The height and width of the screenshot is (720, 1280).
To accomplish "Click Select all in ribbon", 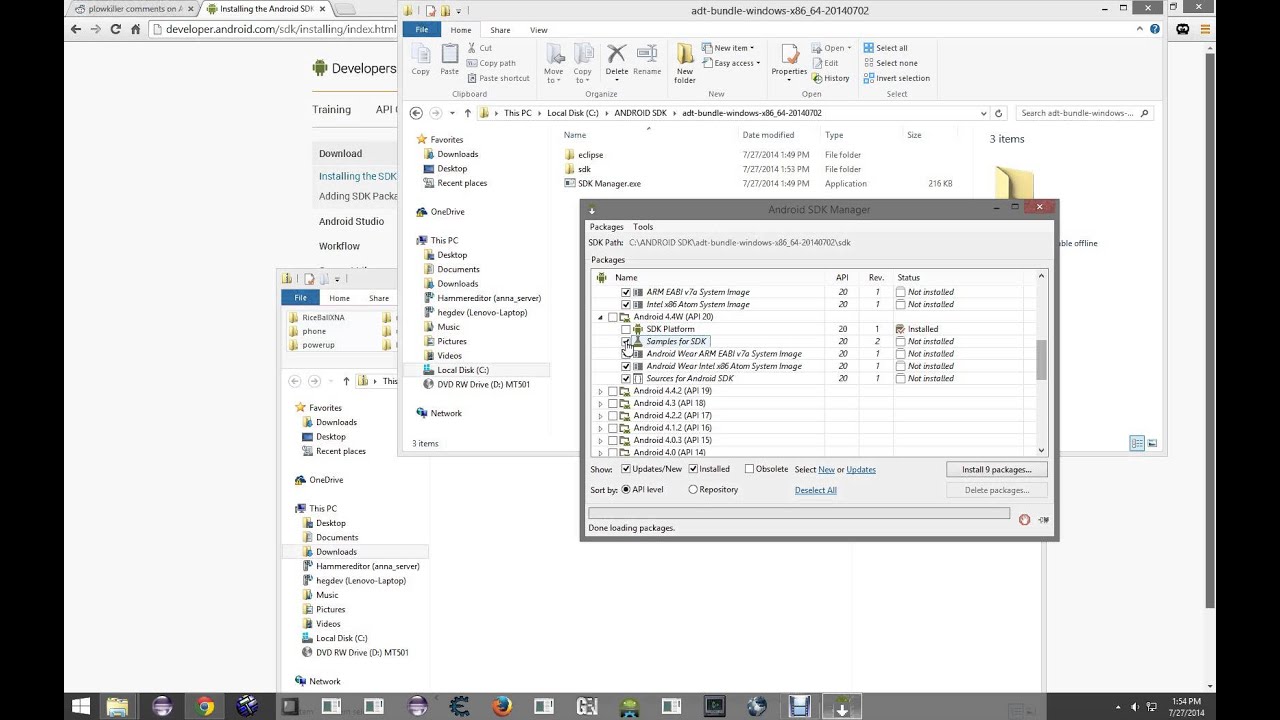I will (885, 48).
